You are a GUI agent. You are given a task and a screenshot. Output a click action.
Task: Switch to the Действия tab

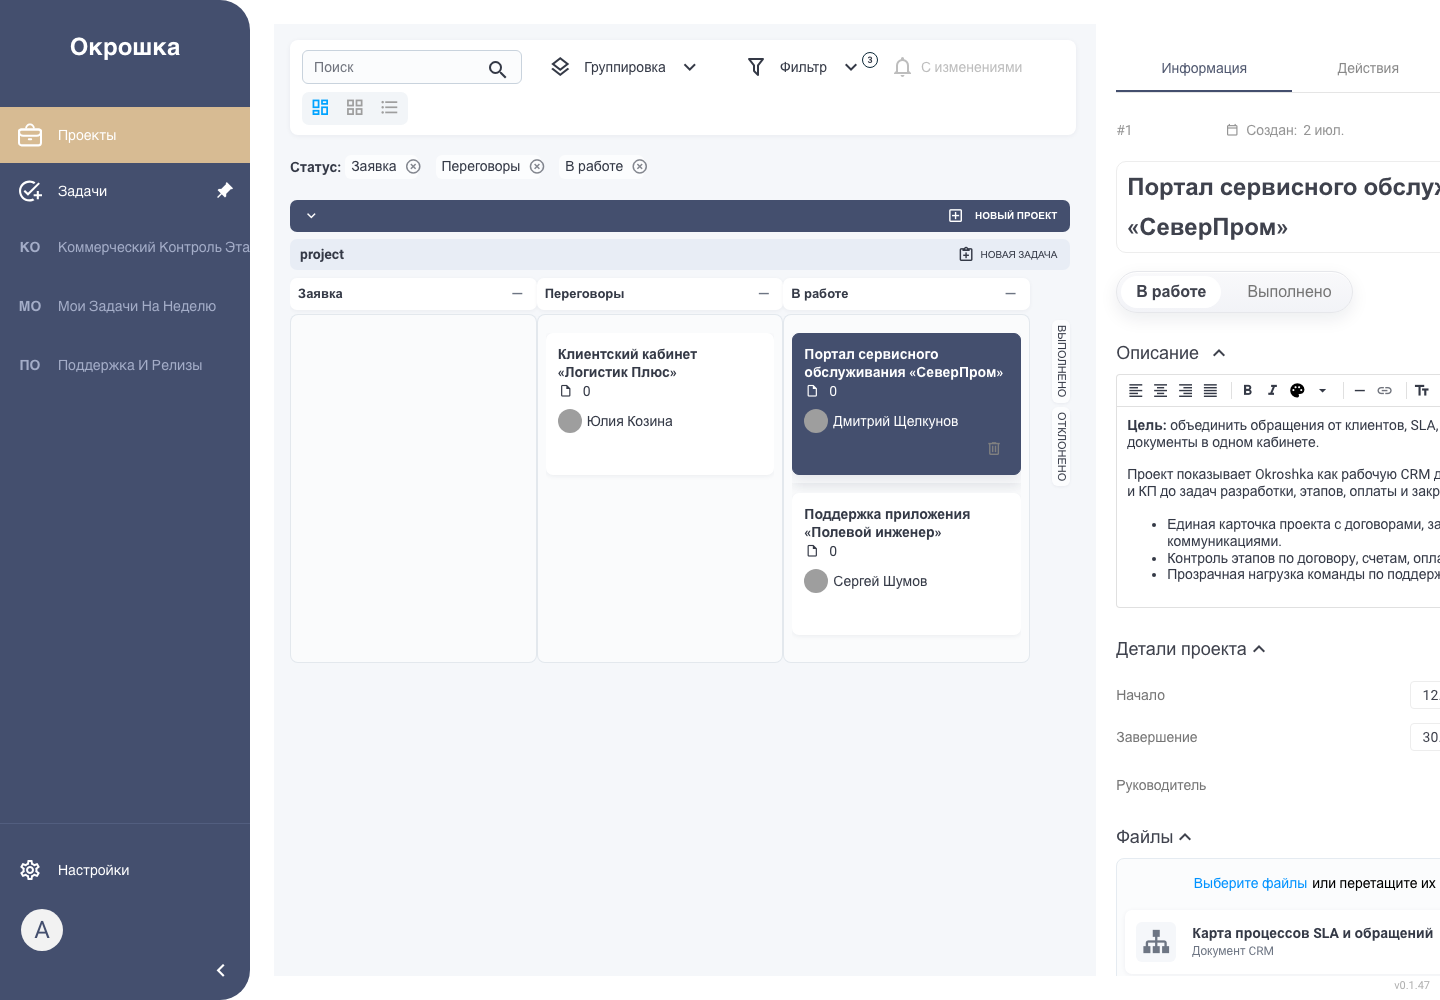1367,68
